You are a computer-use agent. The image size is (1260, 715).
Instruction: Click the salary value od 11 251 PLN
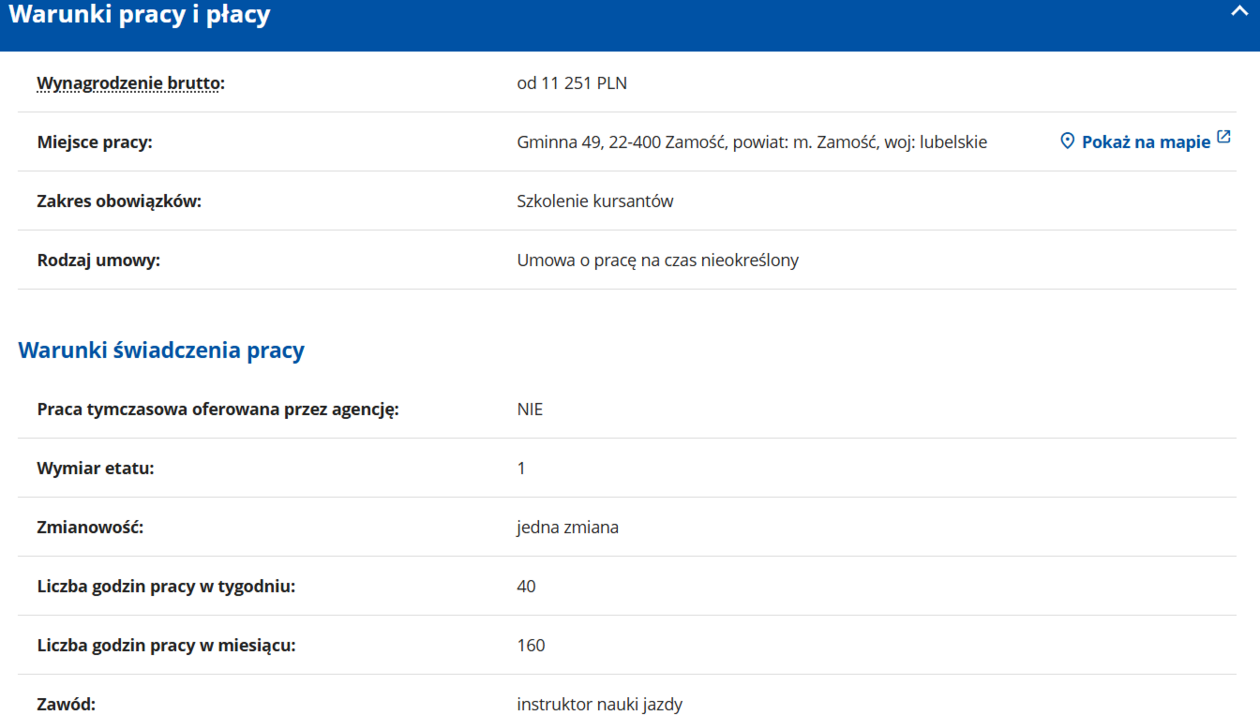pyautogui.click(x=571, y=83)
